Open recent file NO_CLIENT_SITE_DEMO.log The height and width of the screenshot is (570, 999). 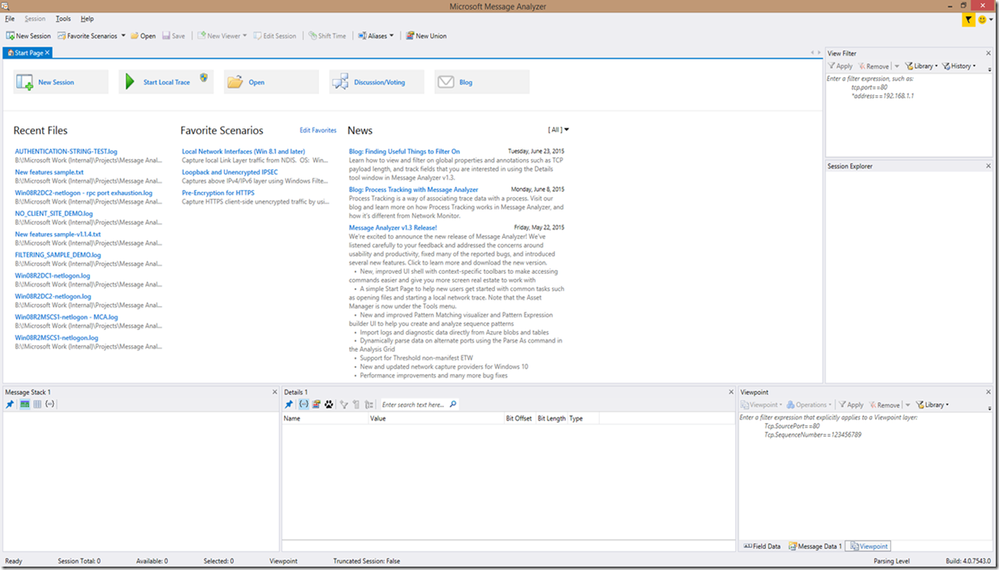click(x=54, y=214)
